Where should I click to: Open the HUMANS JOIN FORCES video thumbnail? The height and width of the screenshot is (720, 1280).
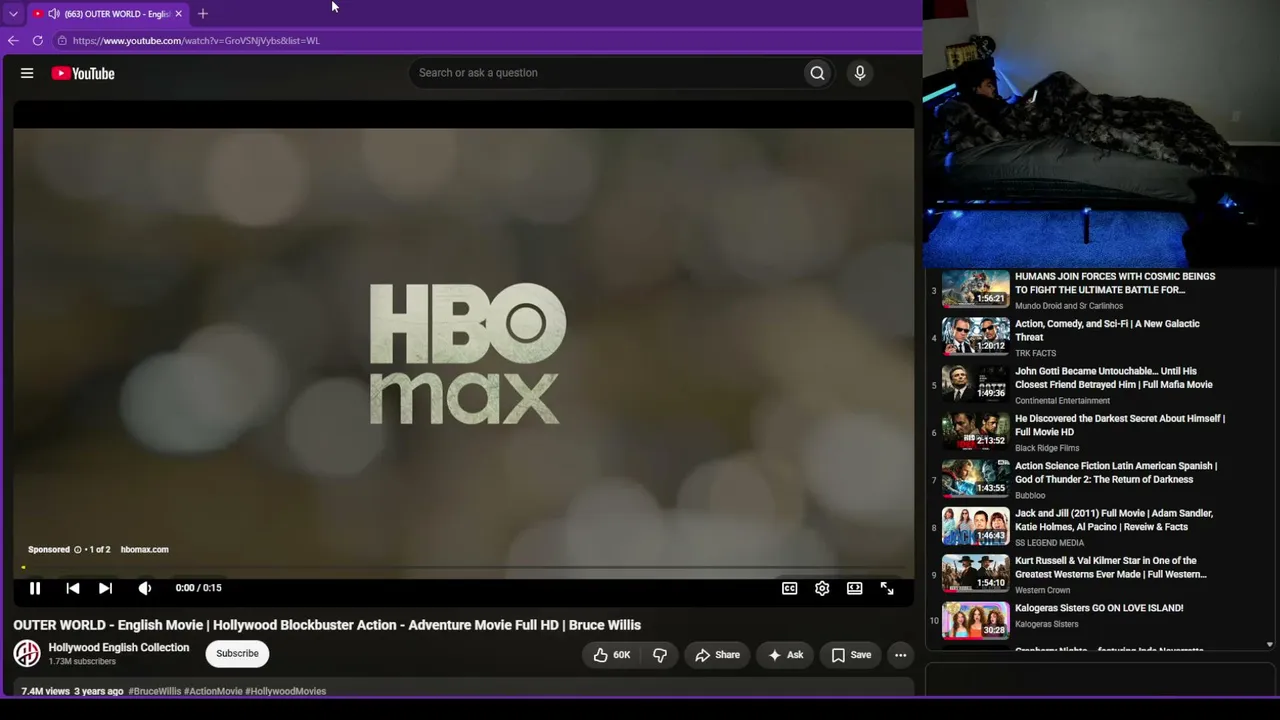[x=976, y=290]
